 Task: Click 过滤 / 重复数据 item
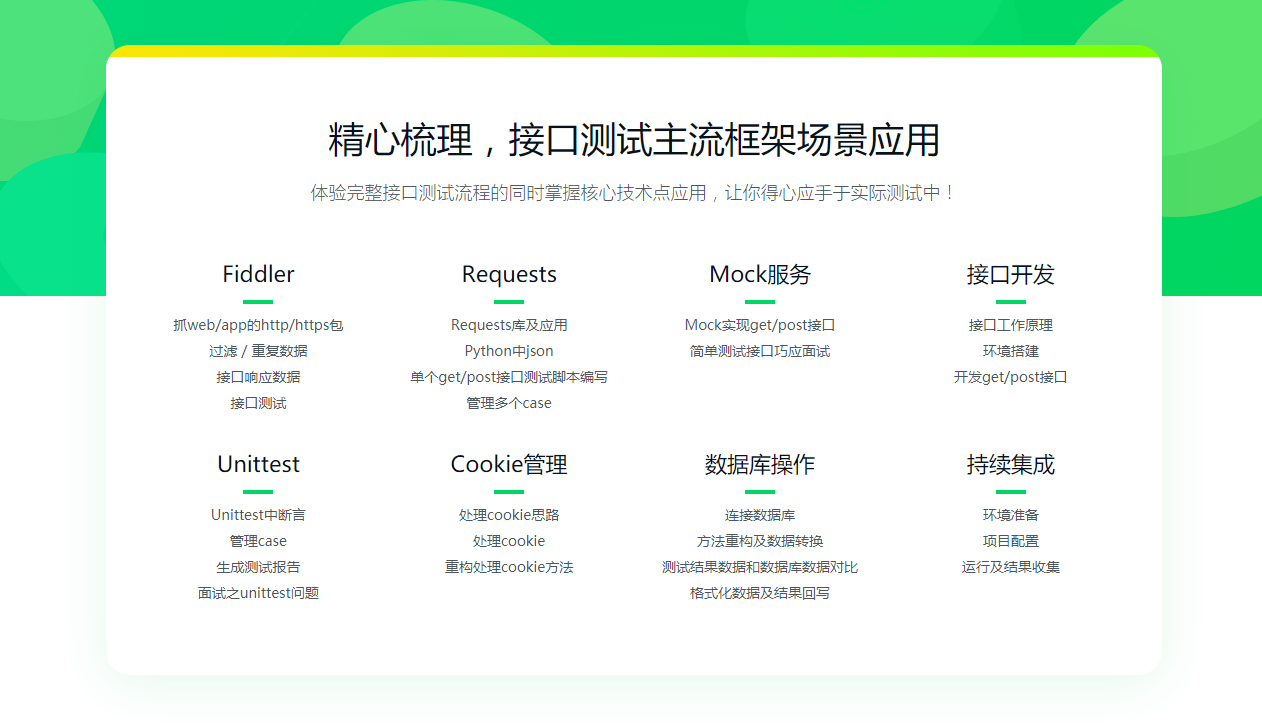pos(258,351)
